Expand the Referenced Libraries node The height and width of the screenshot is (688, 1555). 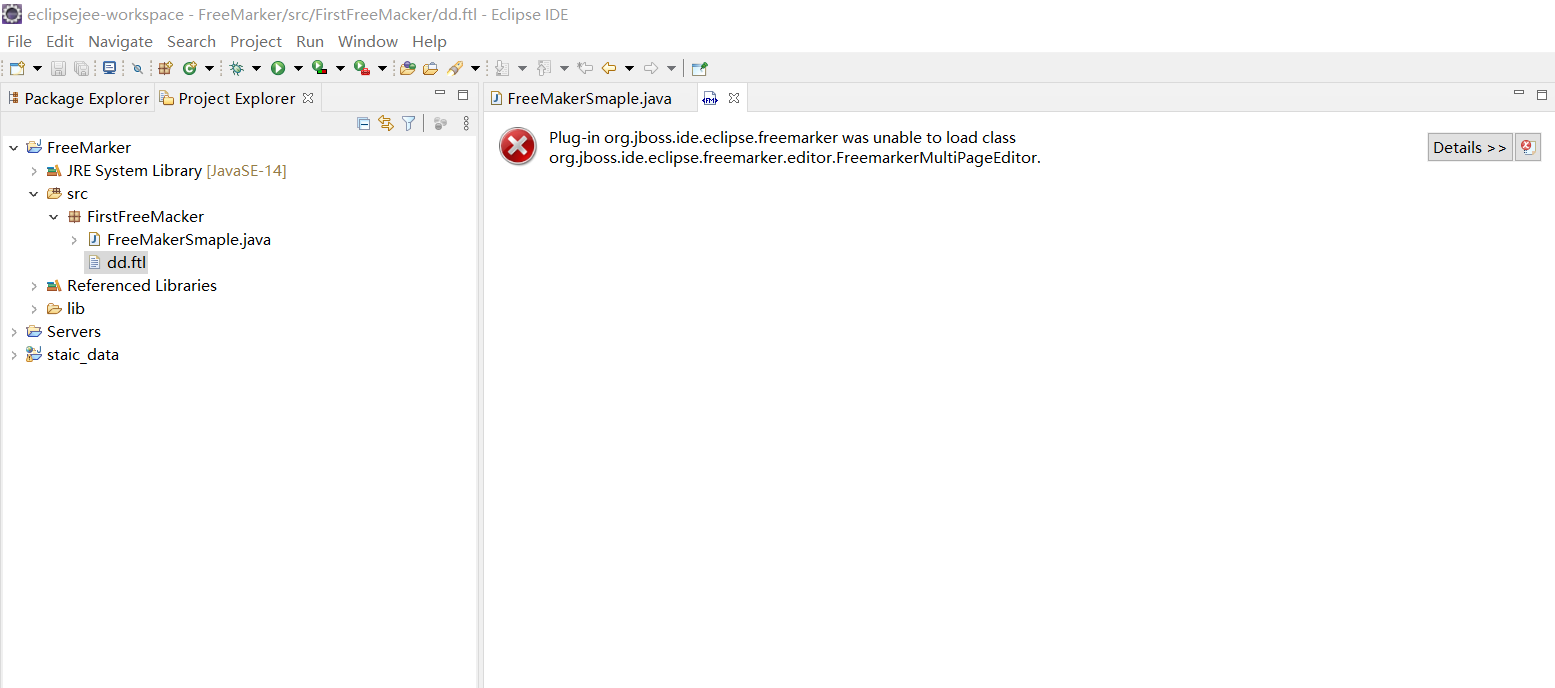click(33, 286)
